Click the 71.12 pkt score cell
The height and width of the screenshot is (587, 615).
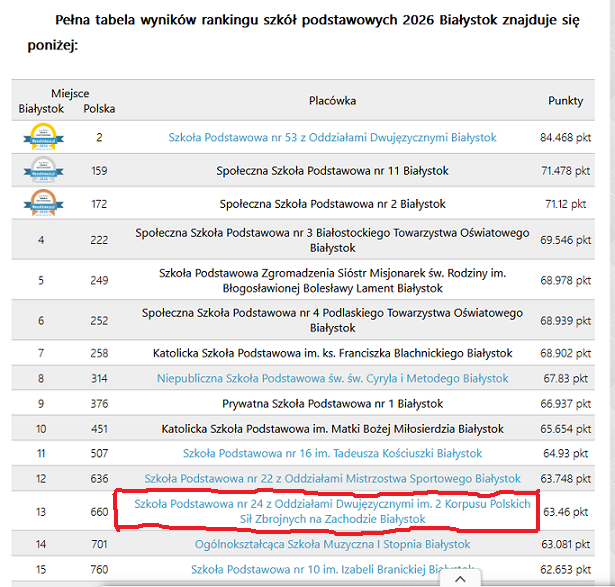[565, 204]
